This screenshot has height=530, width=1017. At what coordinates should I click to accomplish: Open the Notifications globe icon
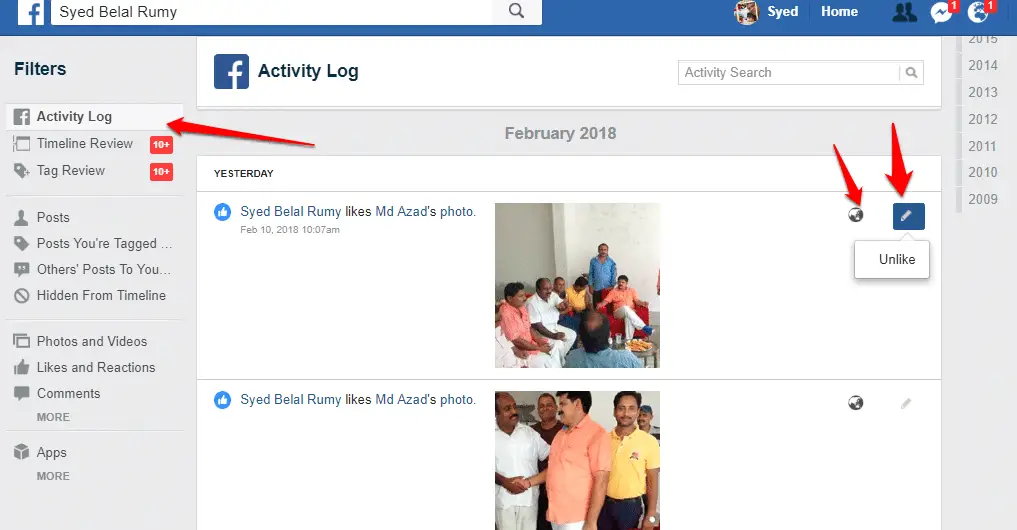[x=978, y=12]
